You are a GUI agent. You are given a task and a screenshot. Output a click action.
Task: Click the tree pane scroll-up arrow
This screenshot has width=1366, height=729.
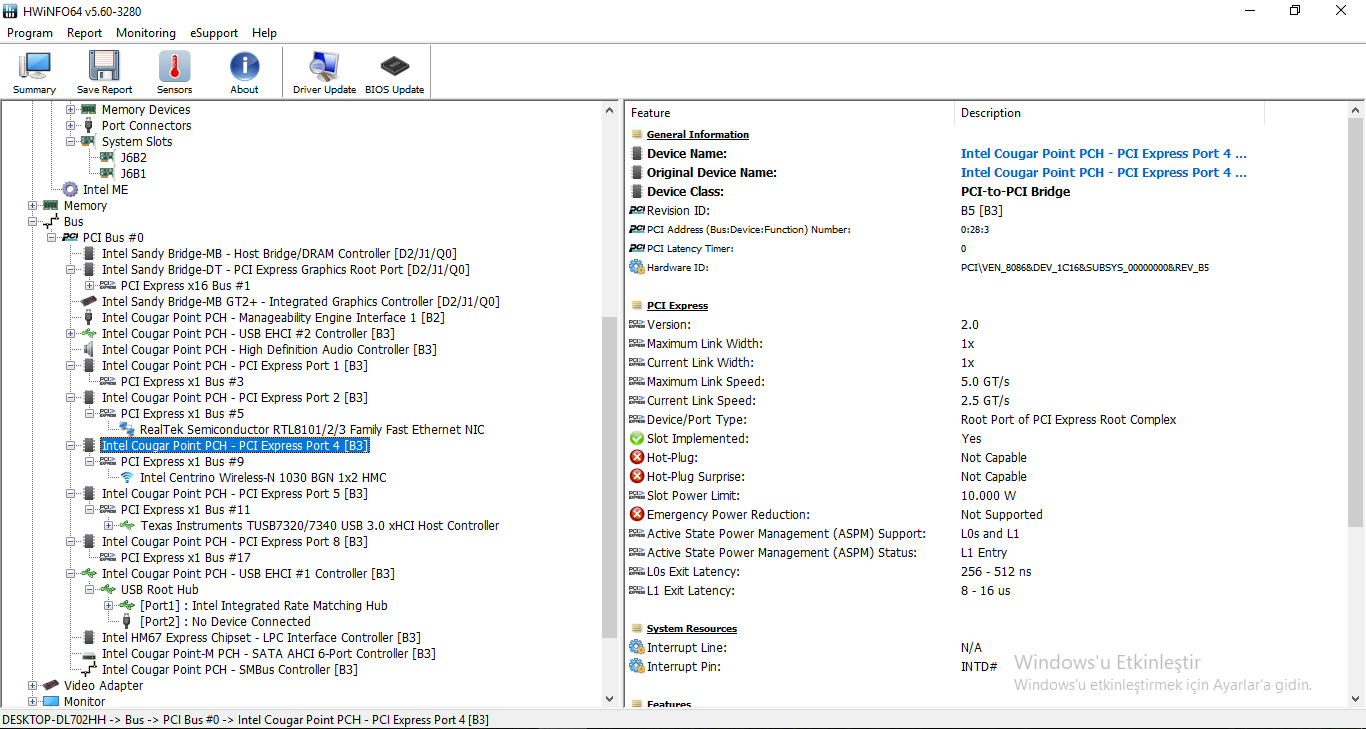click(611, 109)
